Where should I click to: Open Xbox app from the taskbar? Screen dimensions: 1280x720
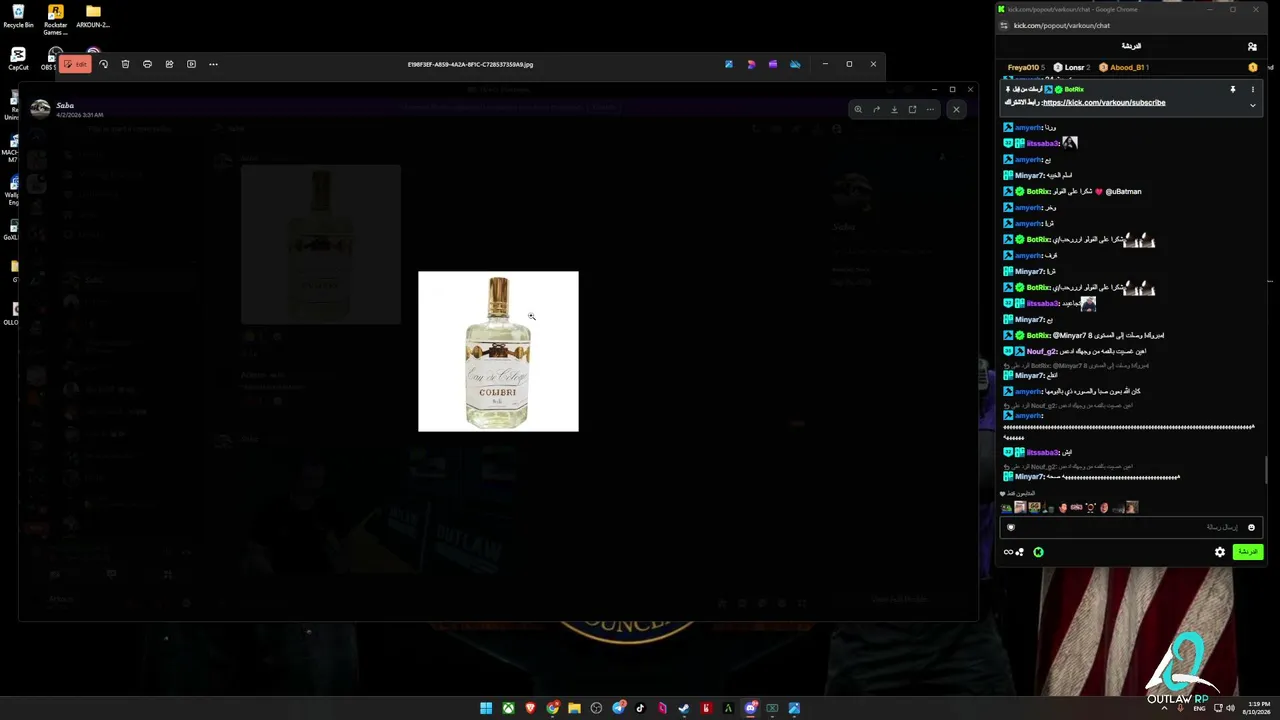[x=508, y=708]
